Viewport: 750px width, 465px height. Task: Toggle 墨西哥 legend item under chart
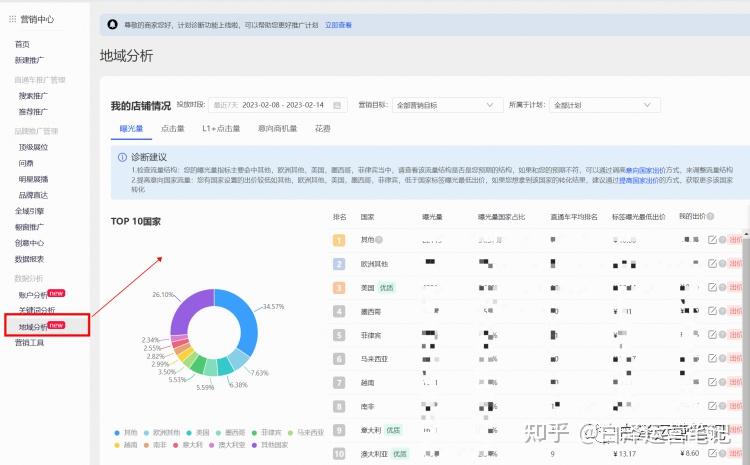(x=231, y=432)
